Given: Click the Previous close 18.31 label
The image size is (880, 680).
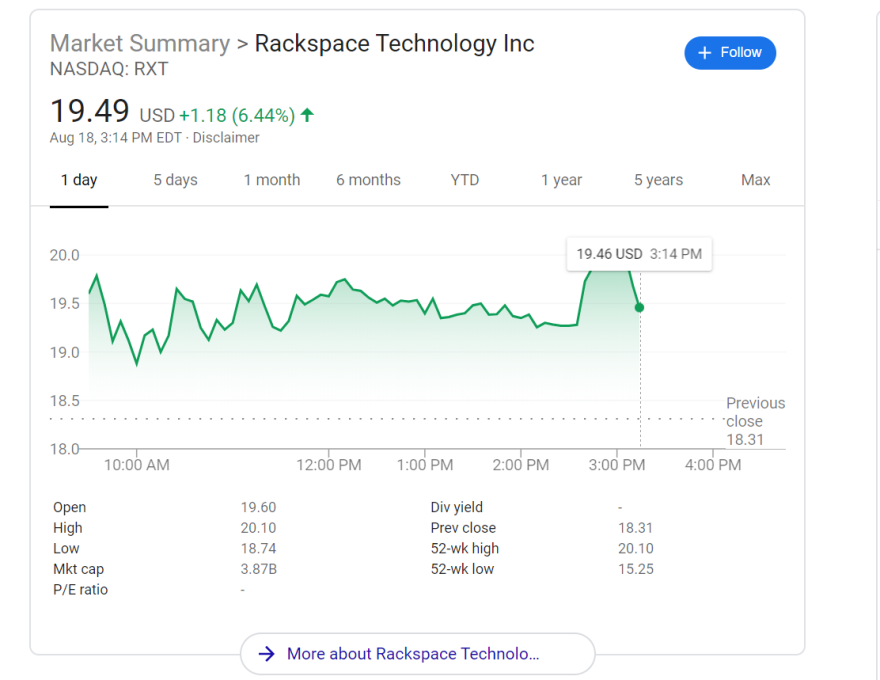Looking at the screenshot, I should [755, 421].
